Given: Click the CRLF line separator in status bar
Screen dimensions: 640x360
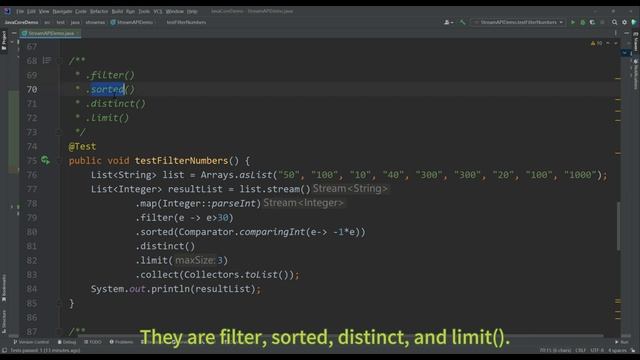Looking at the screenshot, I should point(580,350).
